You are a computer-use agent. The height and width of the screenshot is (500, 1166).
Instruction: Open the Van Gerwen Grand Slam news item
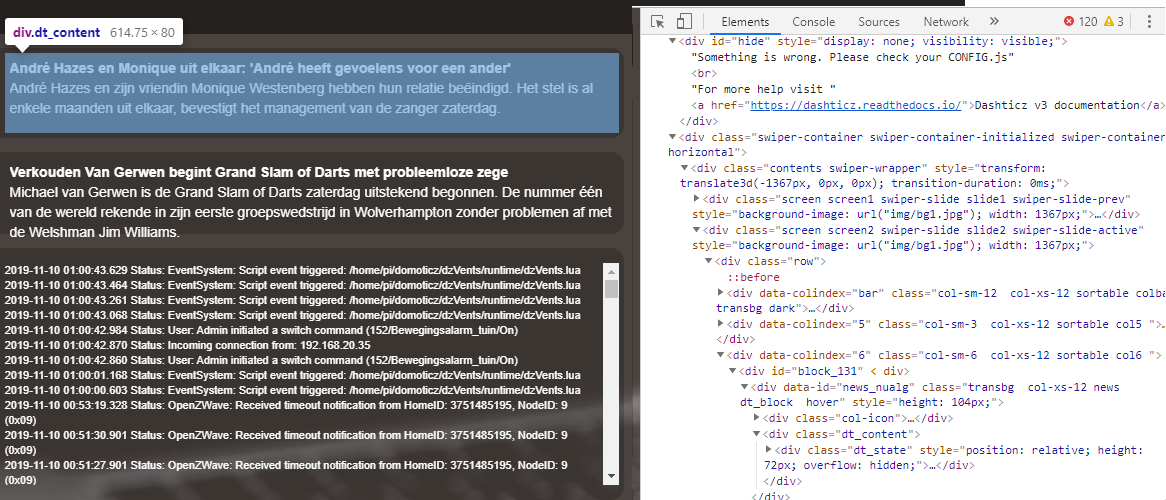click(x=312, y=193)
